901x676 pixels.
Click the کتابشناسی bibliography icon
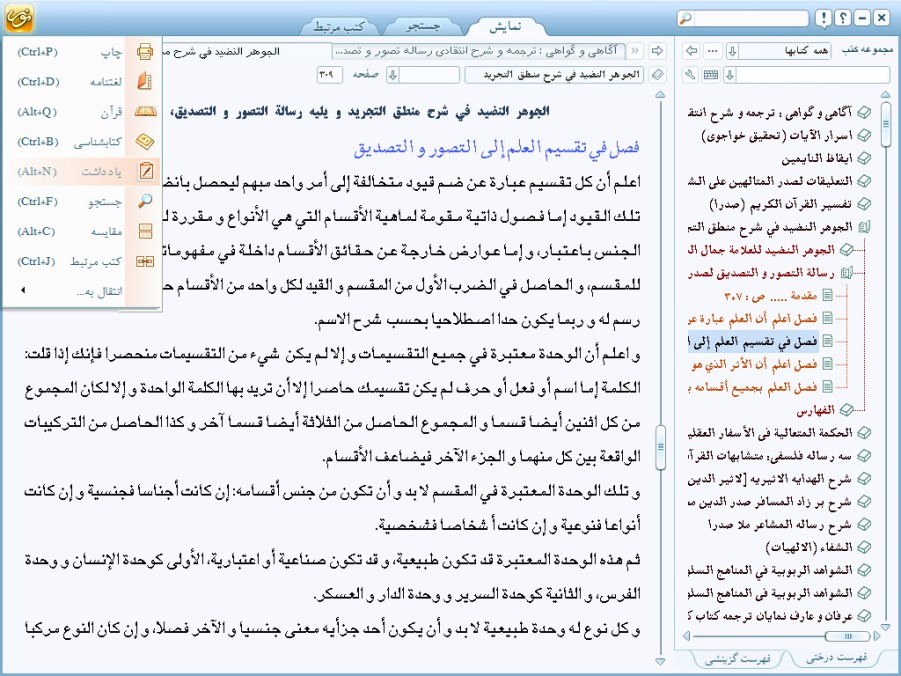pyautogui.click(x=145, y=141)
